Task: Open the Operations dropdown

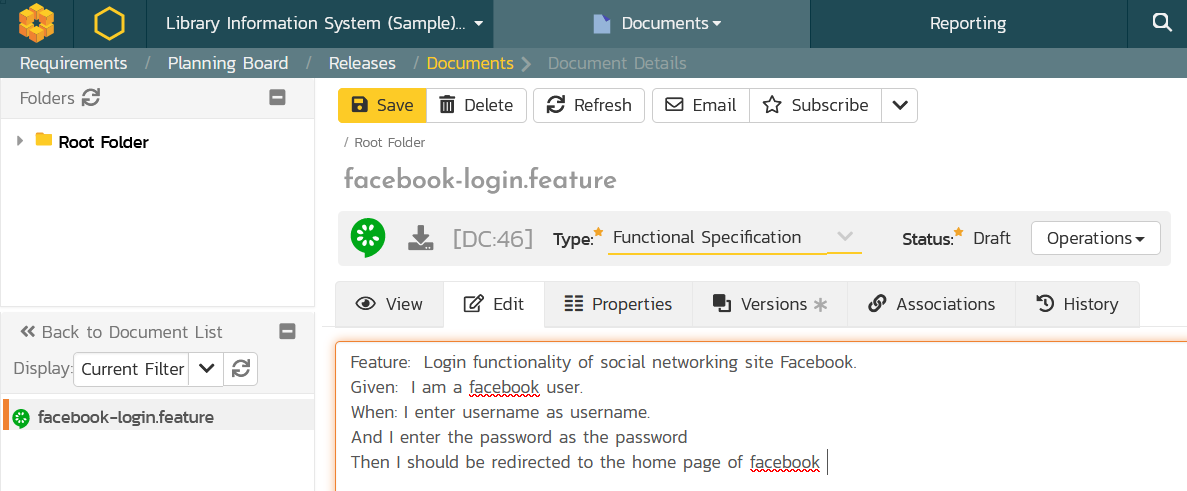Action: 1095,238
